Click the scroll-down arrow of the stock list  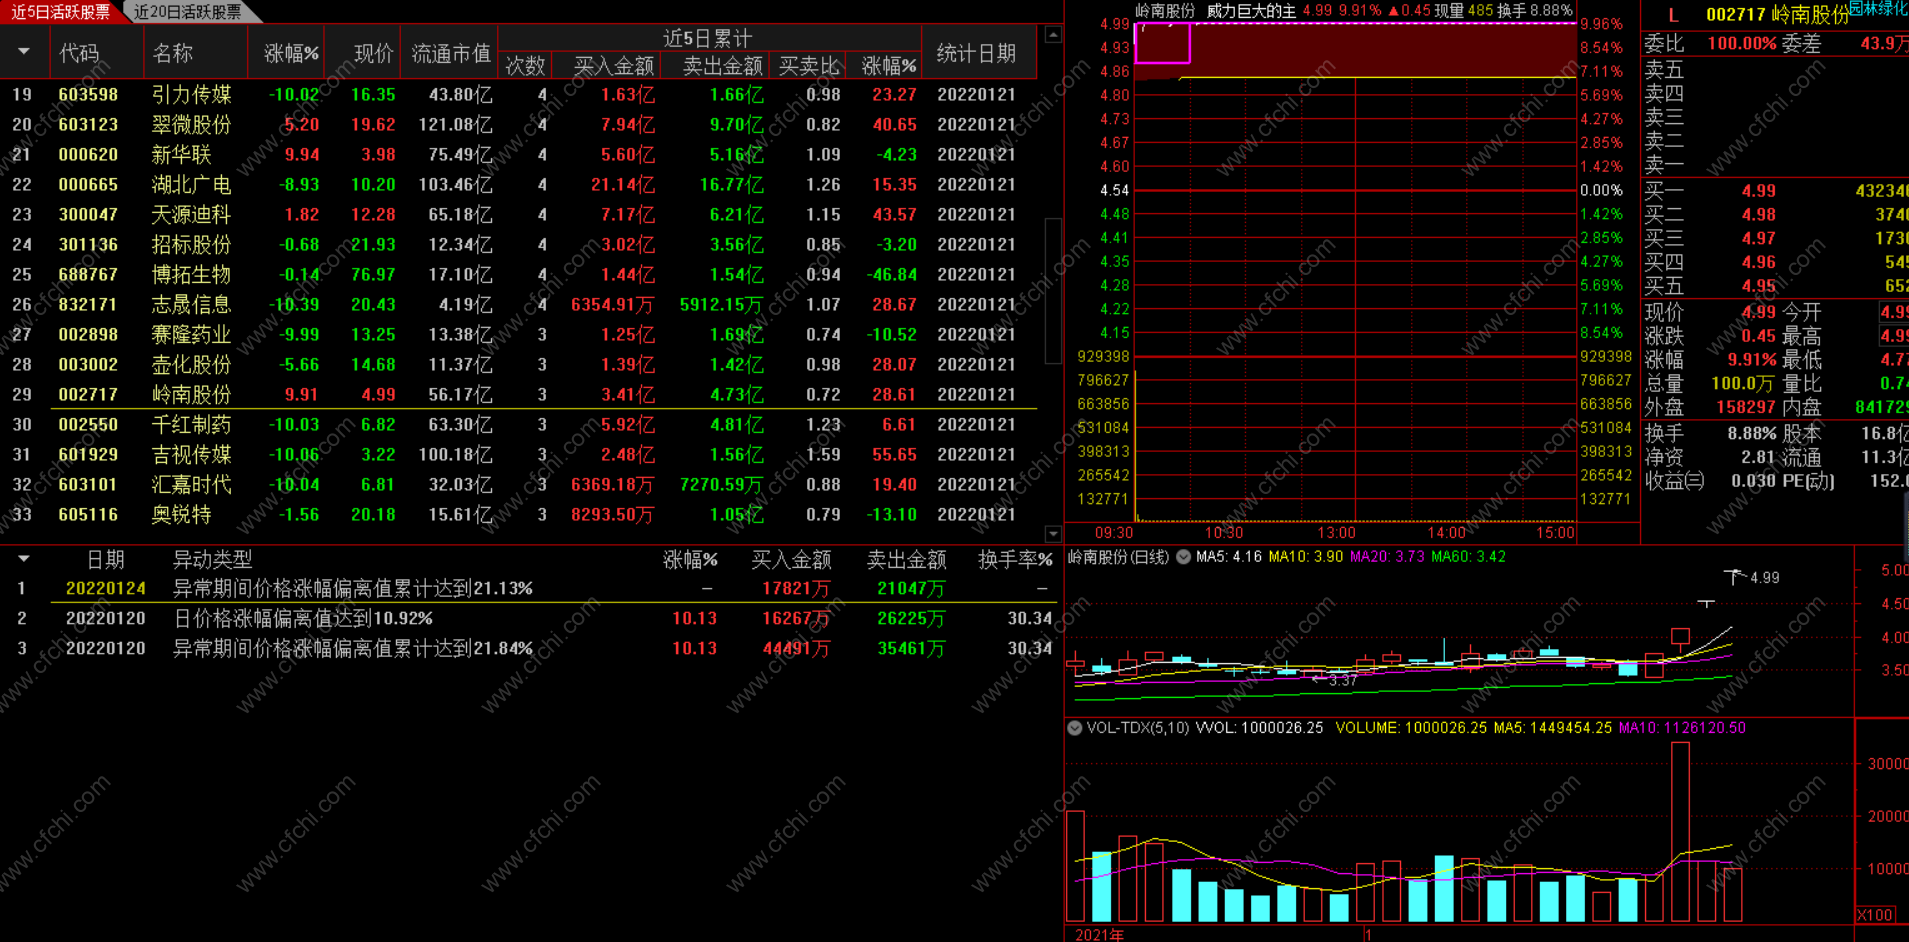click(x=1053, y=534)
